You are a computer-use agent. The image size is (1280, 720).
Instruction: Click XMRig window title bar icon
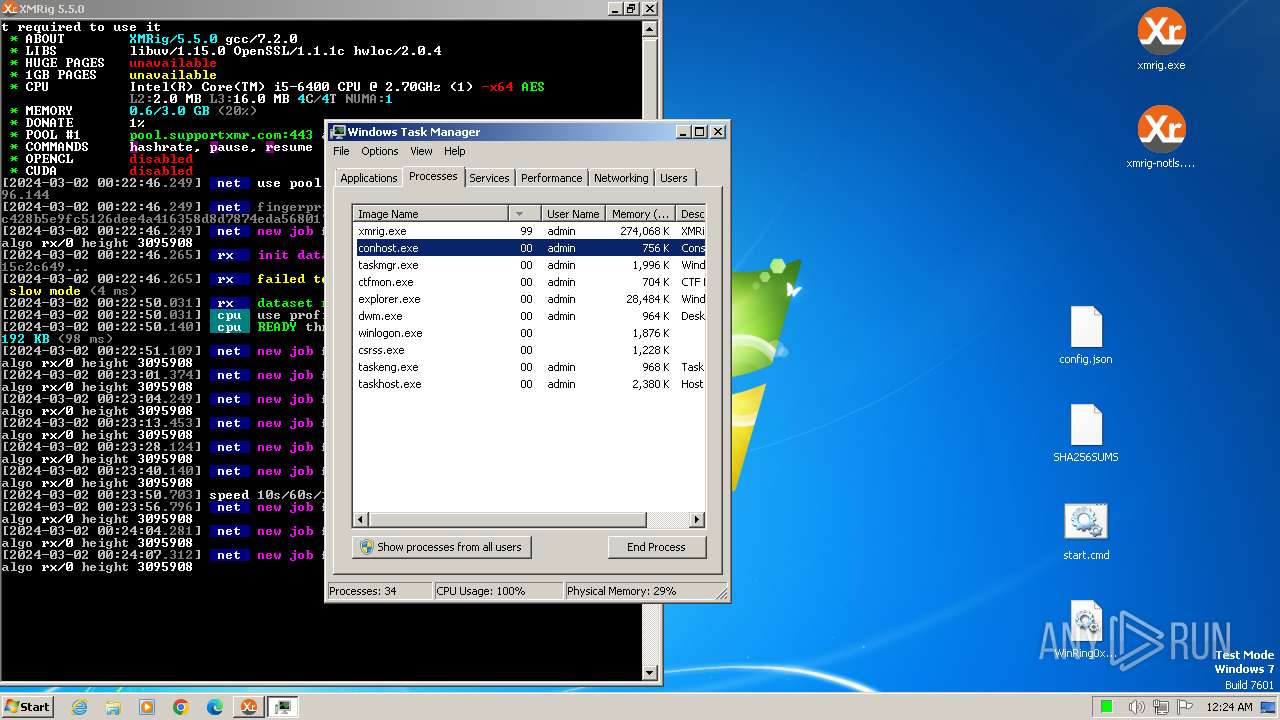click(9, 8)
